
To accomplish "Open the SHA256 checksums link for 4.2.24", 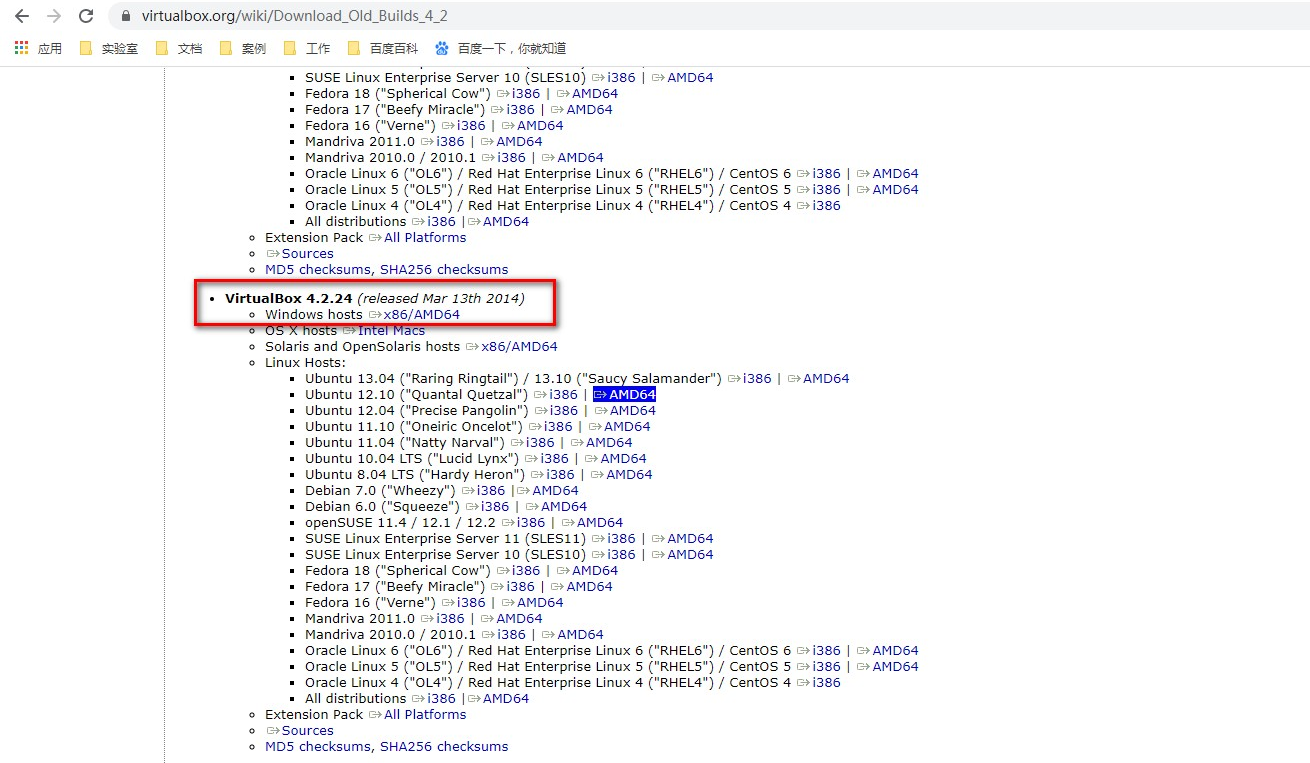I will [x=444, y=747].
